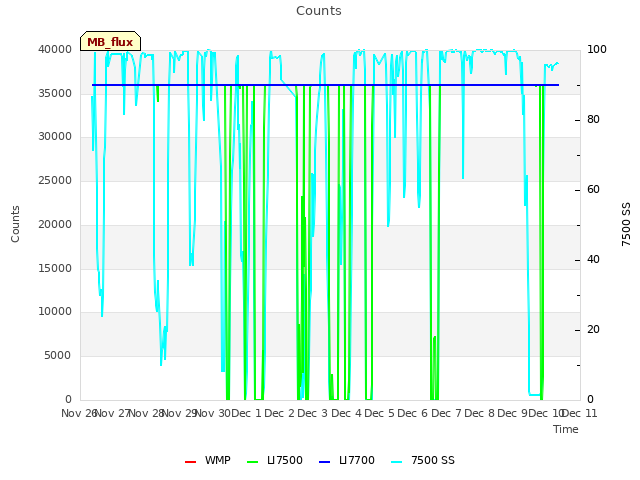Click the 15000 y-axis label
640x480 pixels.
(55, 268)
